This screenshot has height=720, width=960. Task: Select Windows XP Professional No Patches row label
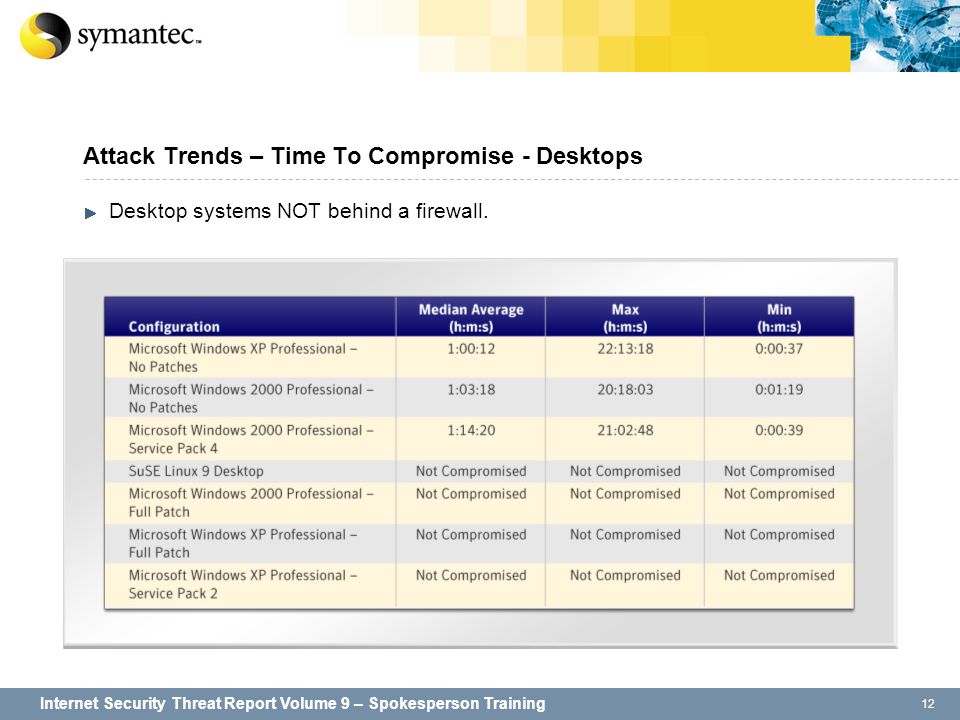[243, 358]
